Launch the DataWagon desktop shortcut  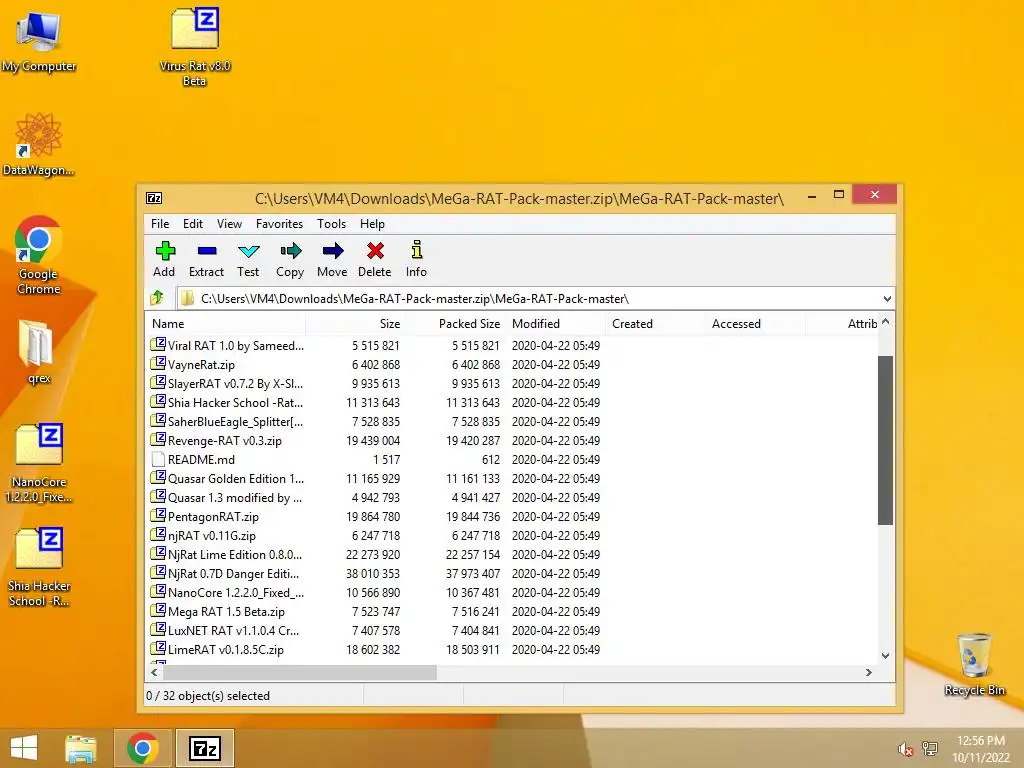click(x=39, y=144)
